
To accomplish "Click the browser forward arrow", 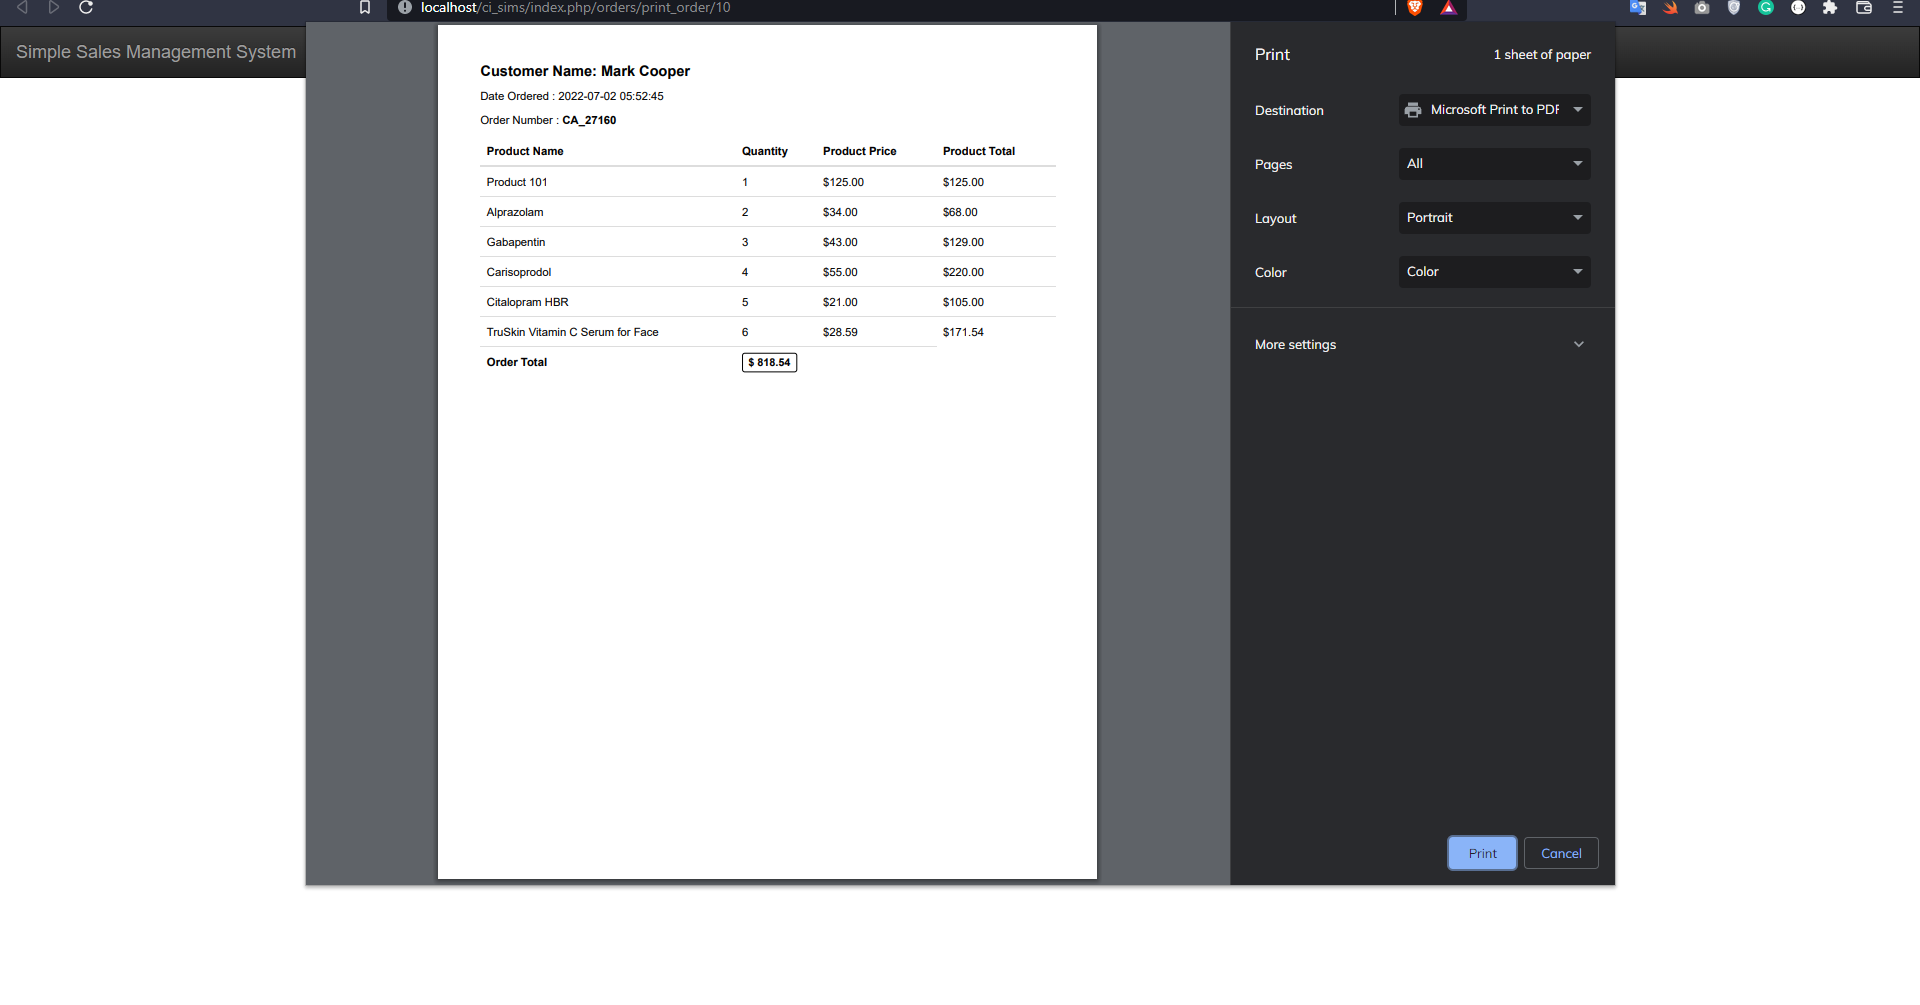I will pos(54,7).
